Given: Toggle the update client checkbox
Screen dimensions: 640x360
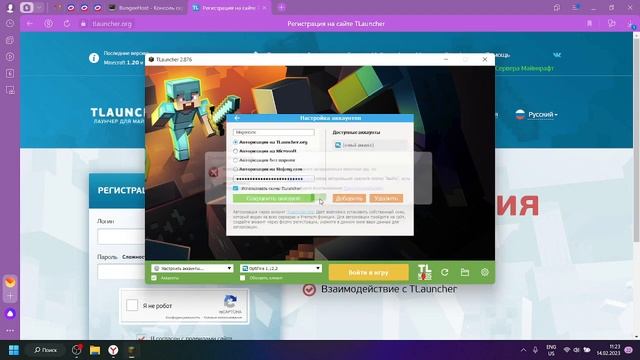Looking at the screenshot, I should tap(242, 278).
